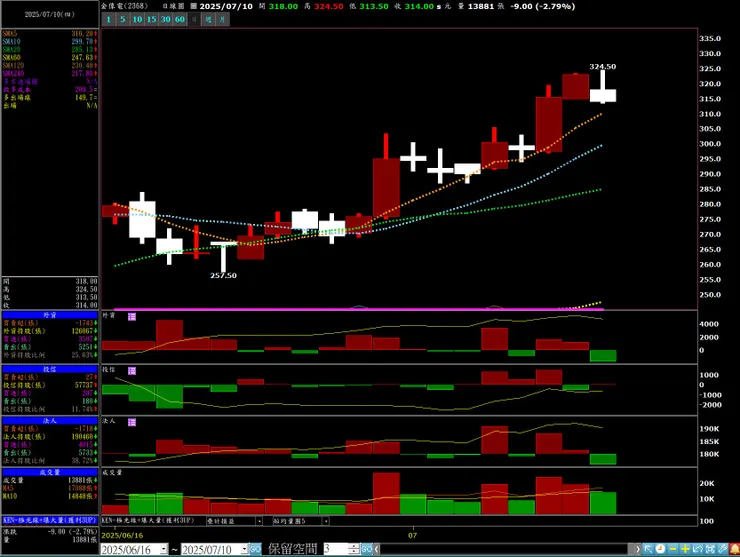Click the fit-to-screen icon in the bottom toolbar

tap(710, 549)
